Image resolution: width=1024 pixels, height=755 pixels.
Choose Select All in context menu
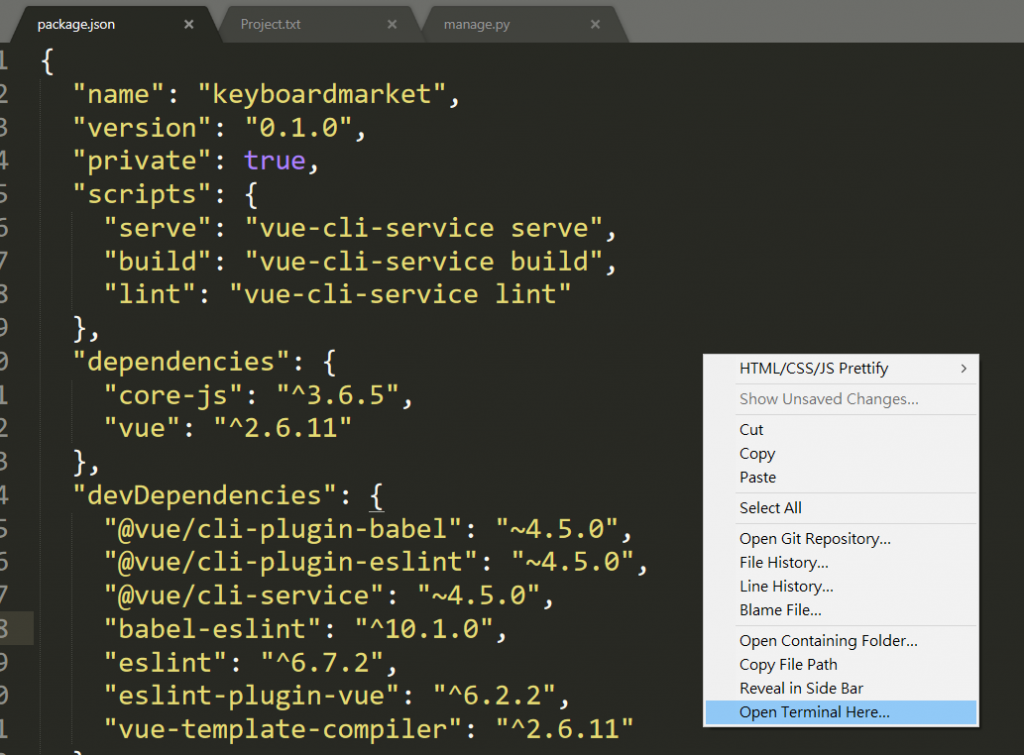tap(841, 508)
